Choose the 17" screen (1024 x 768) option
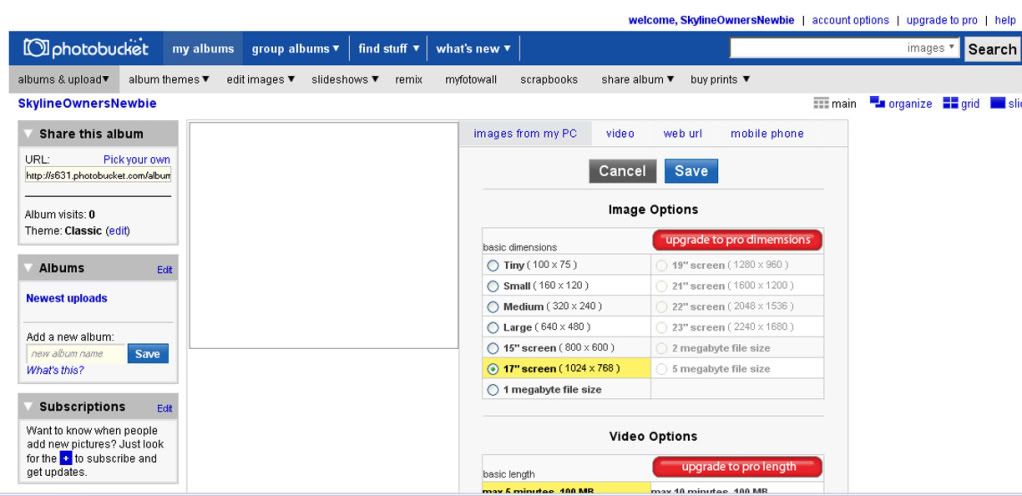 [x=493, y=369]
